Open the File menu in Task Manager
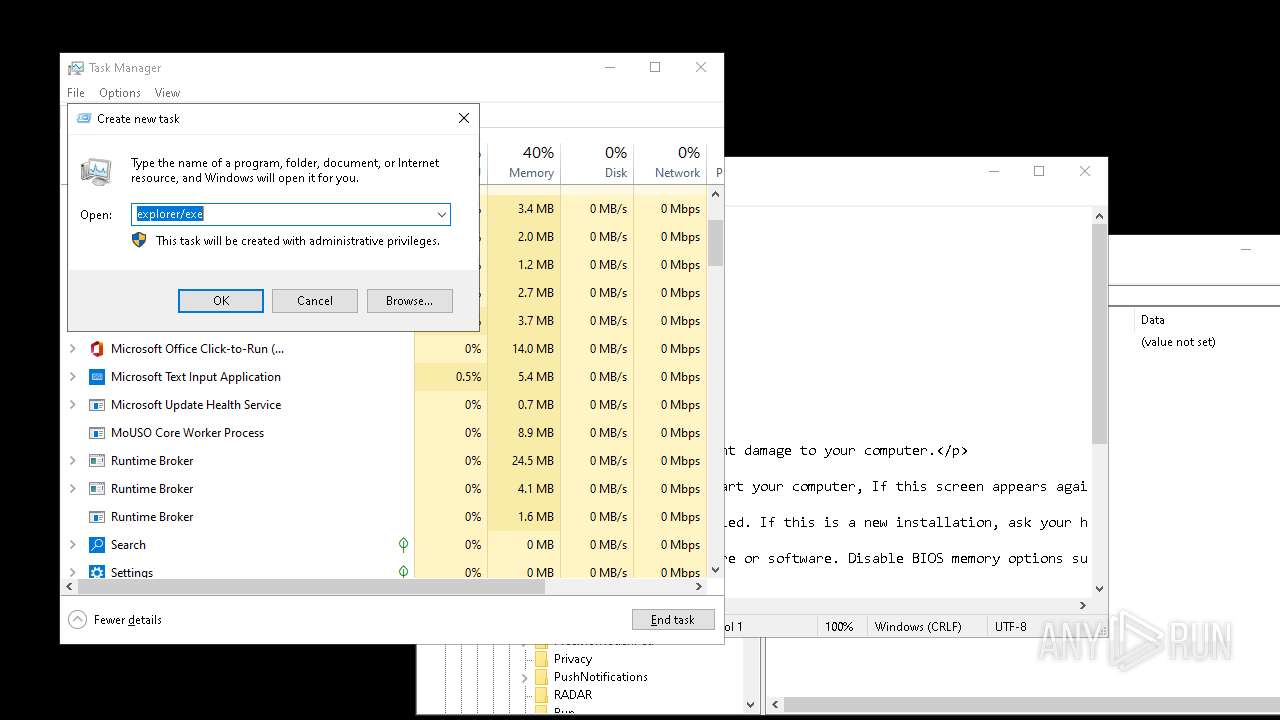The height and width of the screenshot is (720, 1280). [x=76, y=93]
